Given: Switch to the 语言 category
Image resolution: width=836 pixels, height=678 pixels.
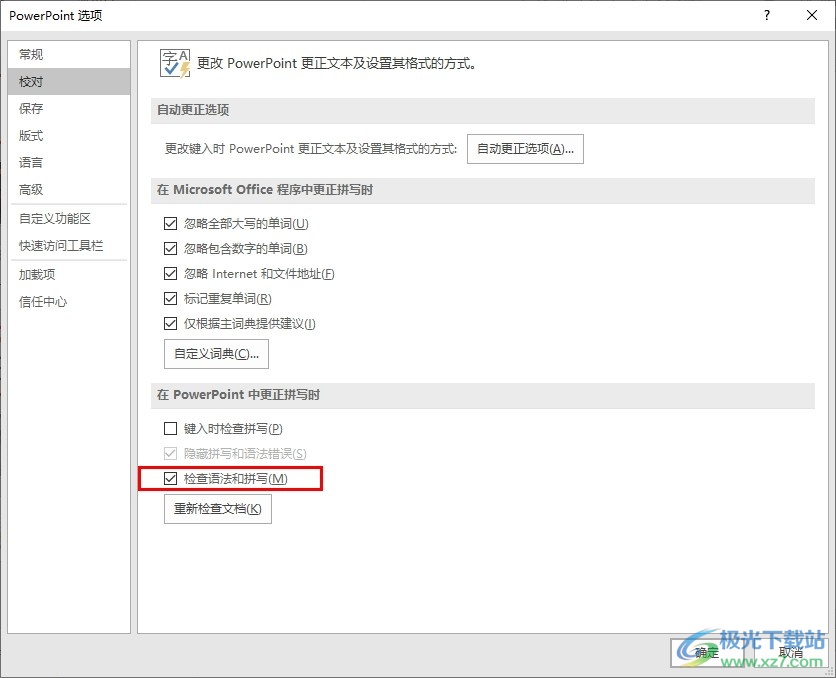Looking at the screenshot, I should click(69, 163).
